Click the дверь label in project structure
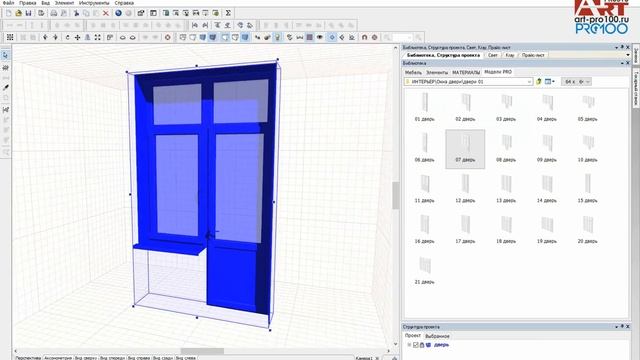Image resolution: width=640 pixels, height=360 pixels. tap(441, 345)
